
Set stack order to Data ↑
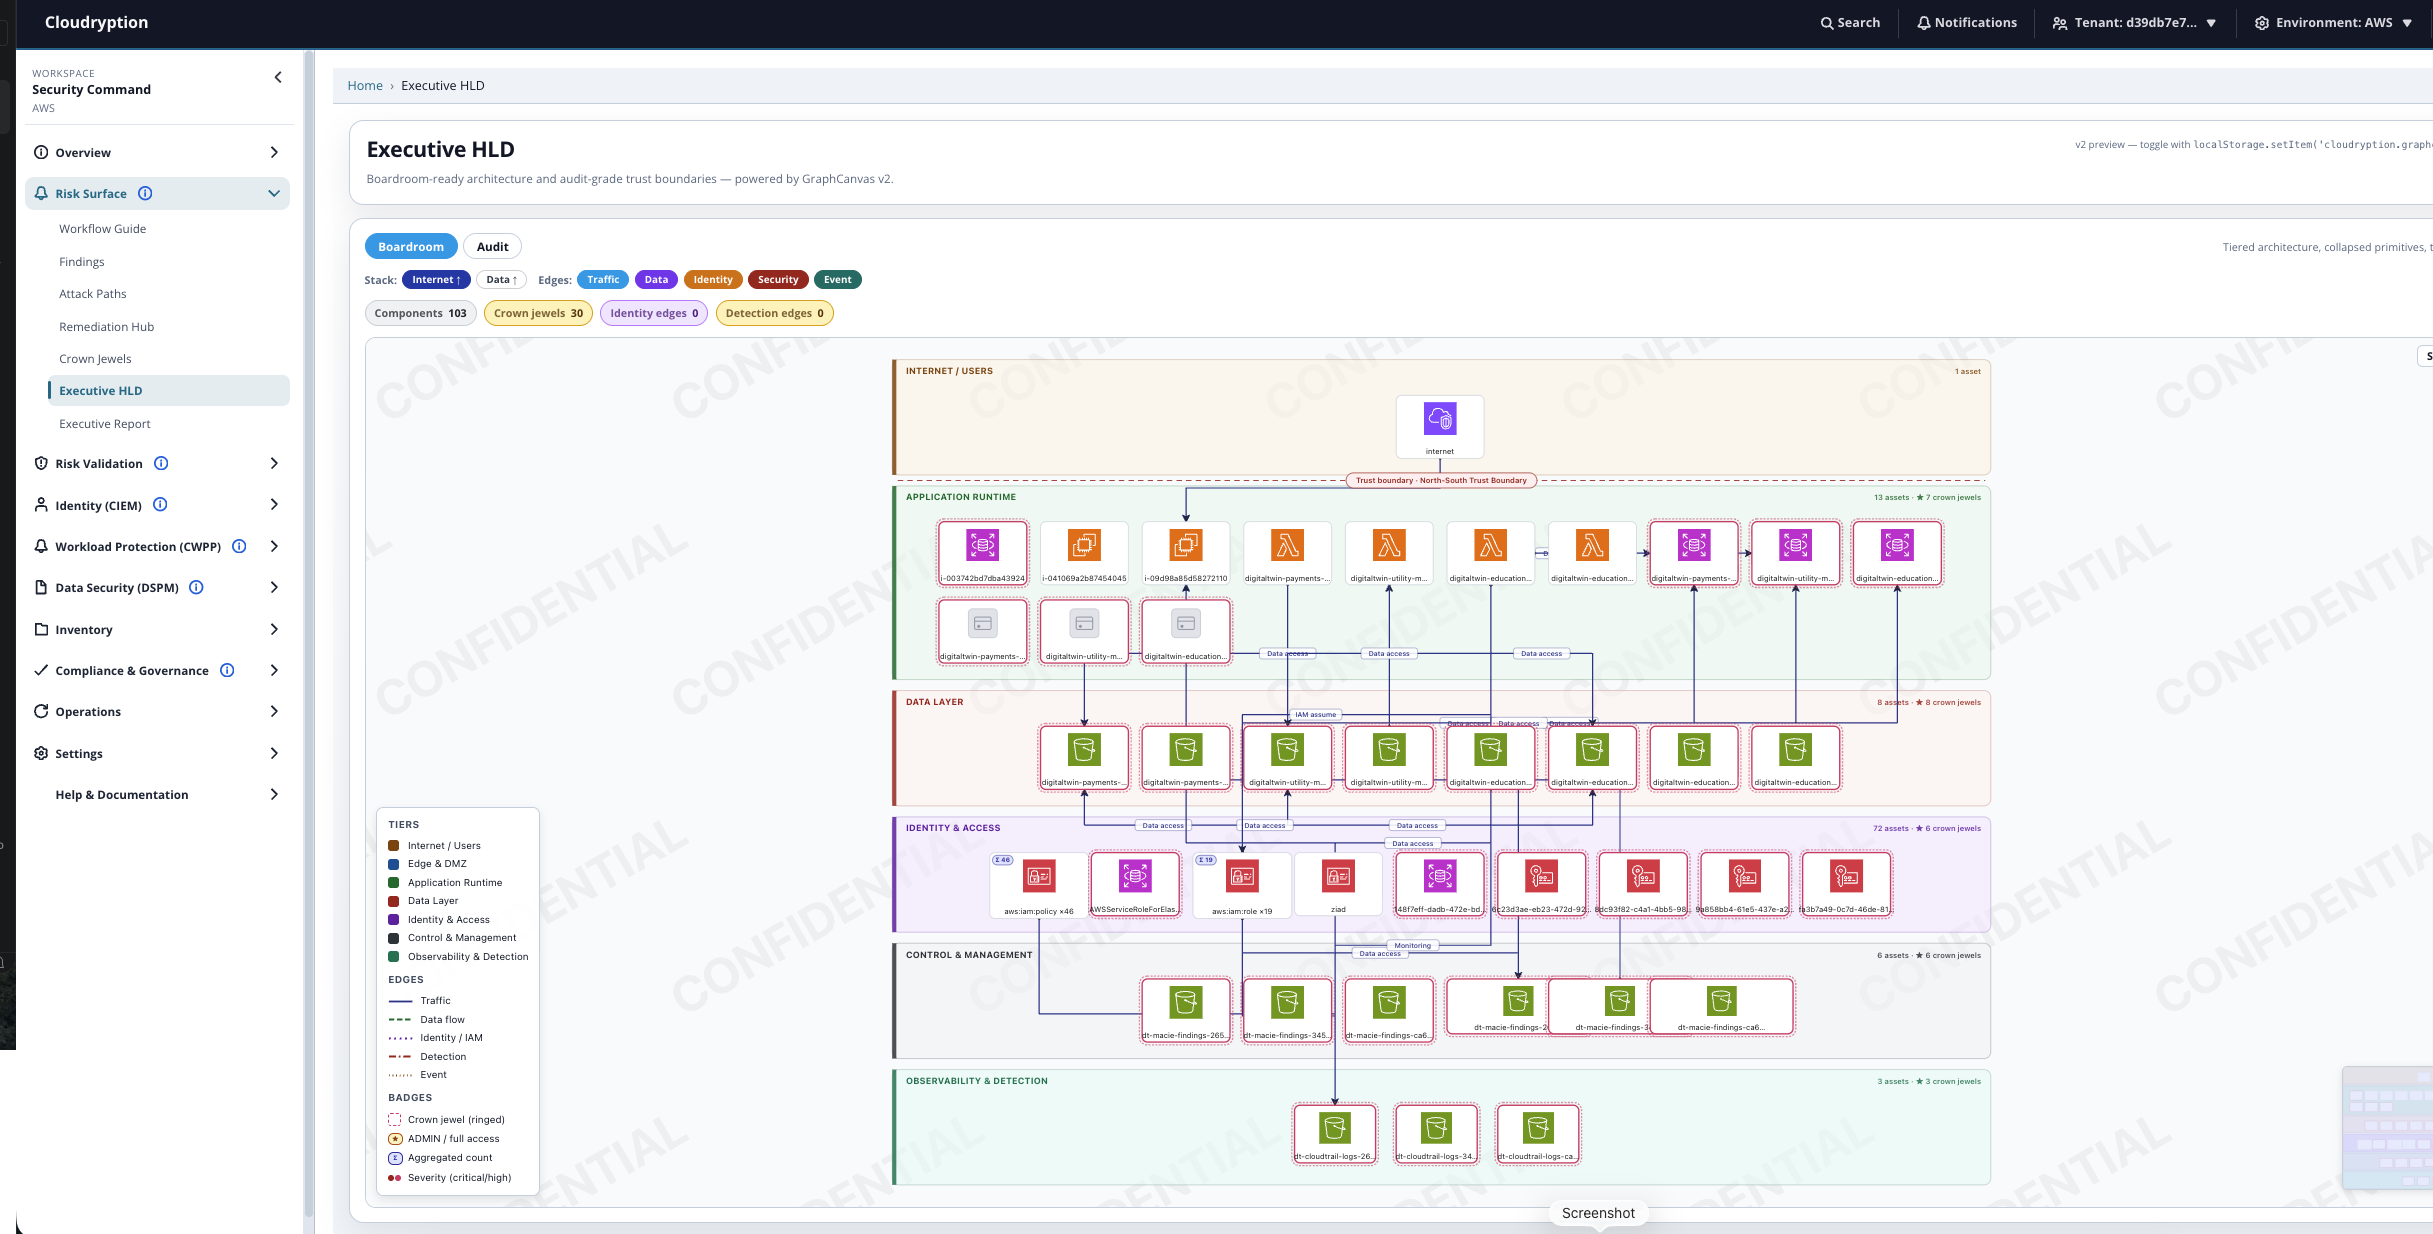(x=502, y=280)
